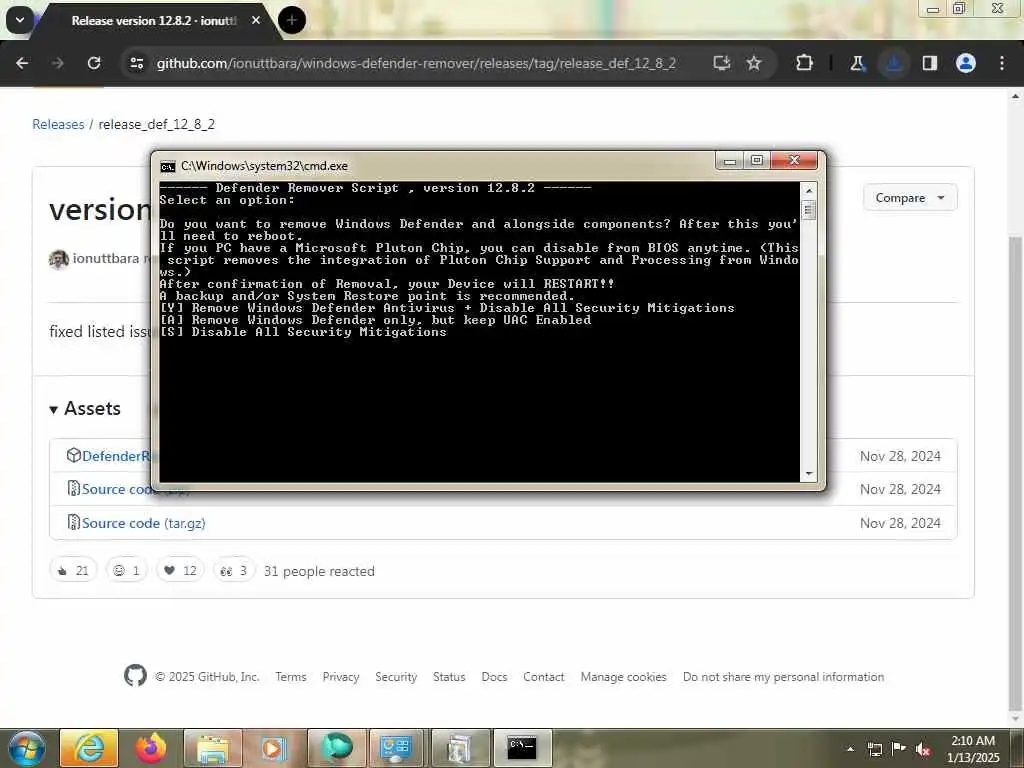1024x768 pixels.
Task: Open the Extensions puzzle icon
Action: pos(805,63)
